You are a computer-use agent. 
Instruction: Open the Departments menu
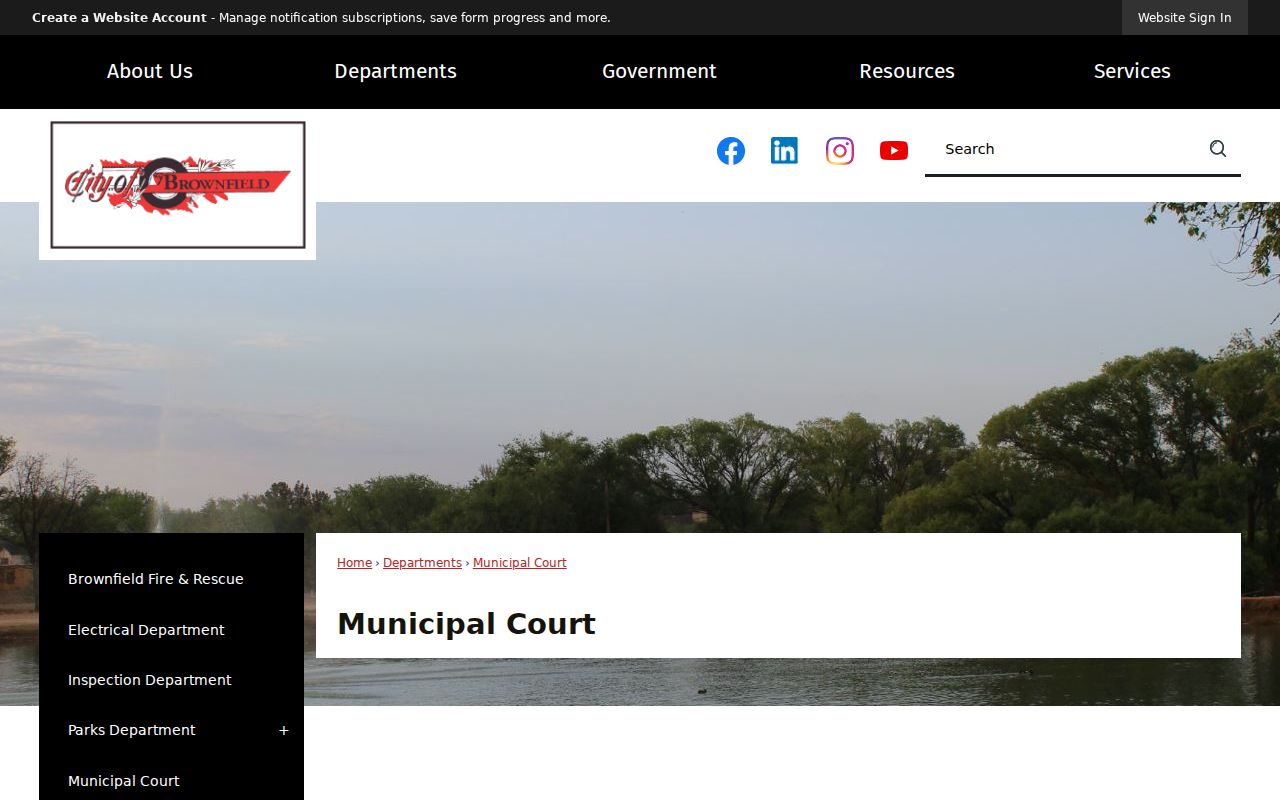(x=396, y=71)
